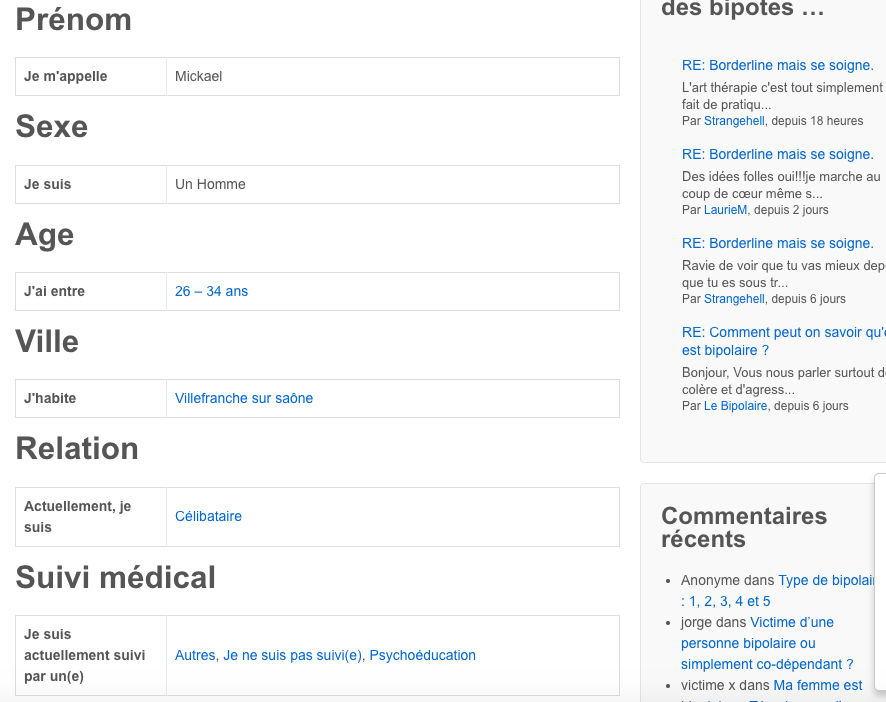Open Victime d'une personne bipolaire article link
Viewport: 886px width, 702px height.
(x=767, y=643)
